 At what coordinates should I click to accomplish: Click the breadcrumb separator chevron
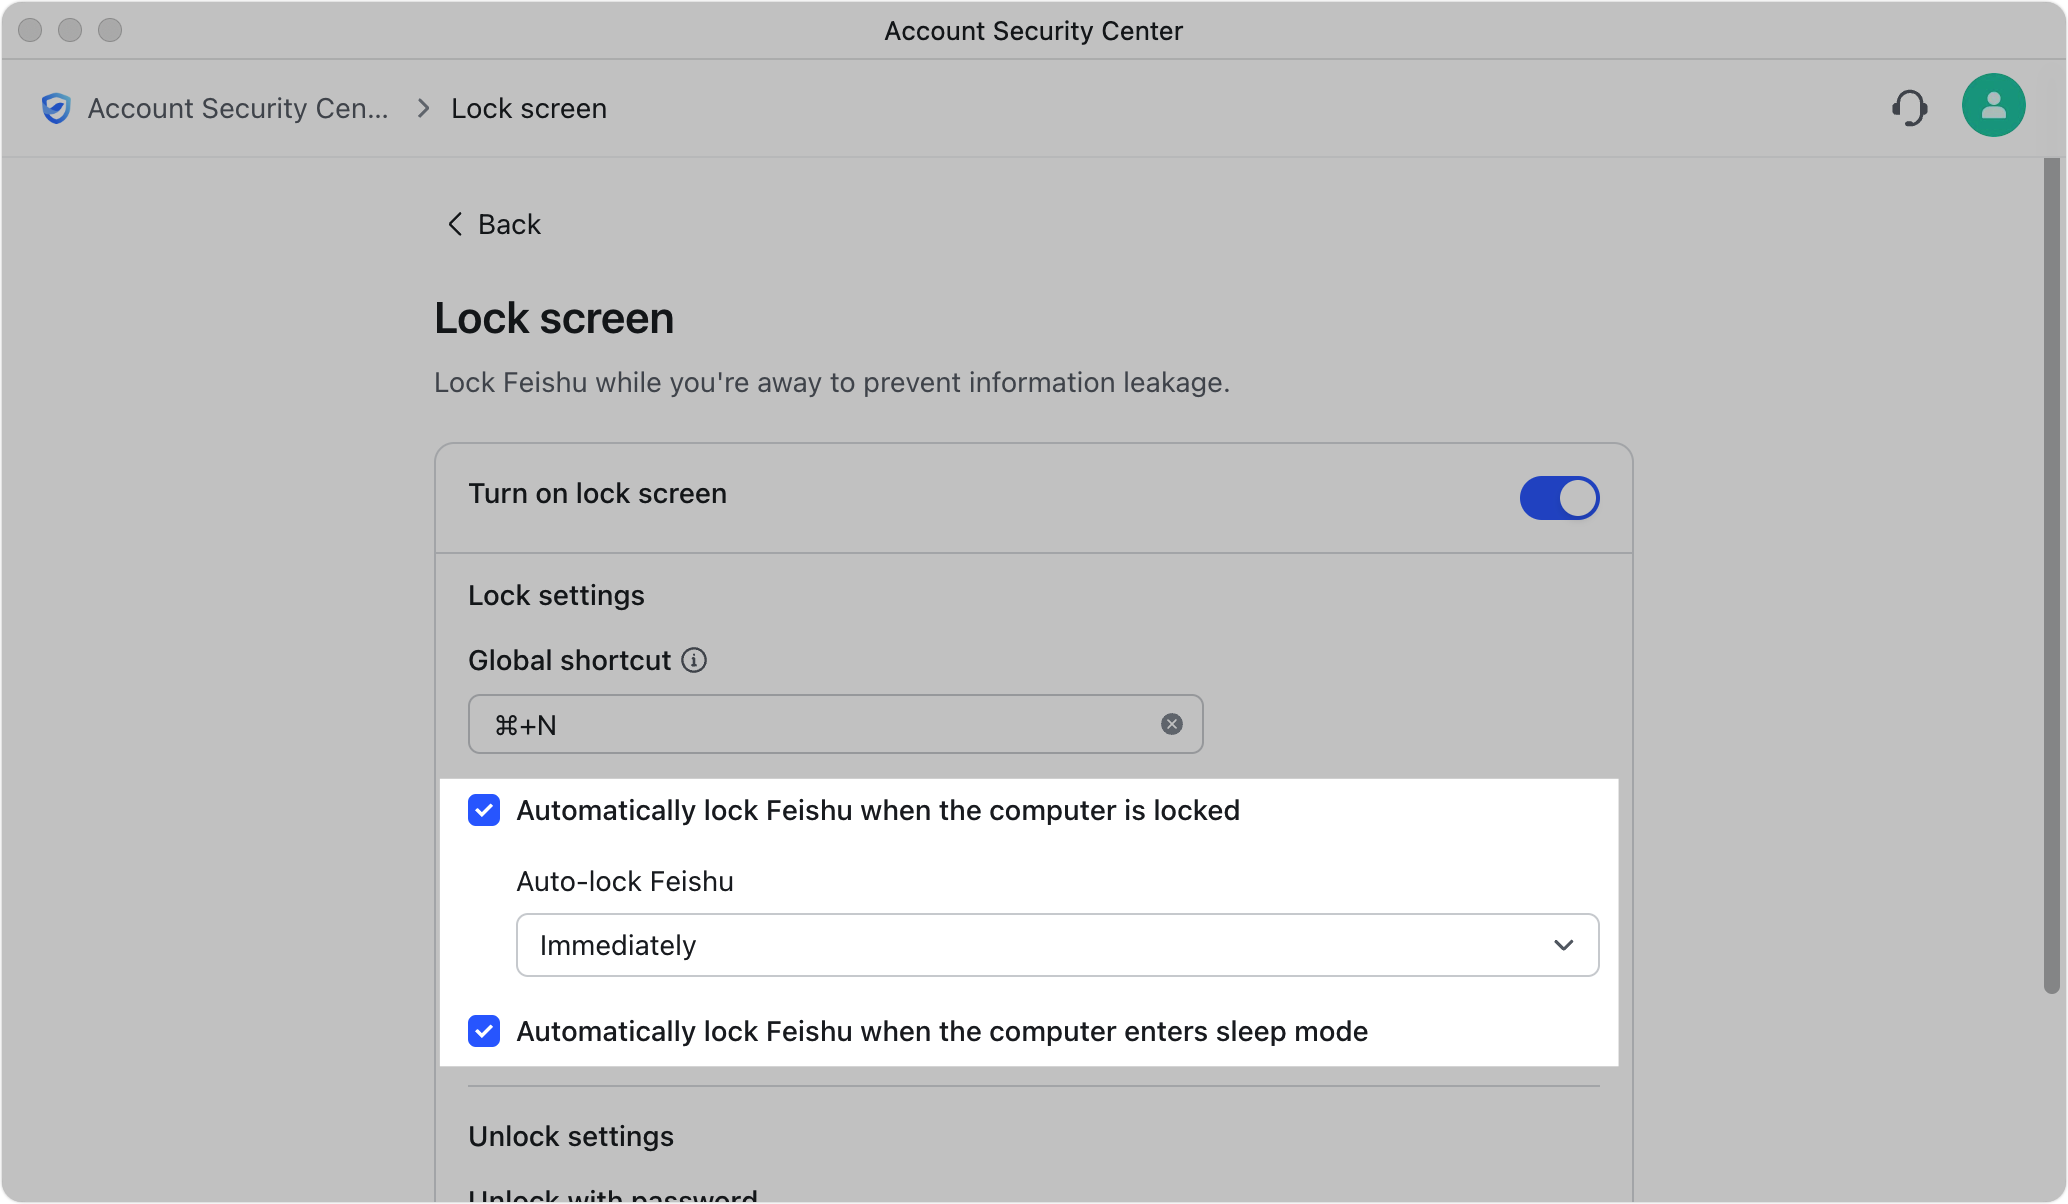point(423,108)
